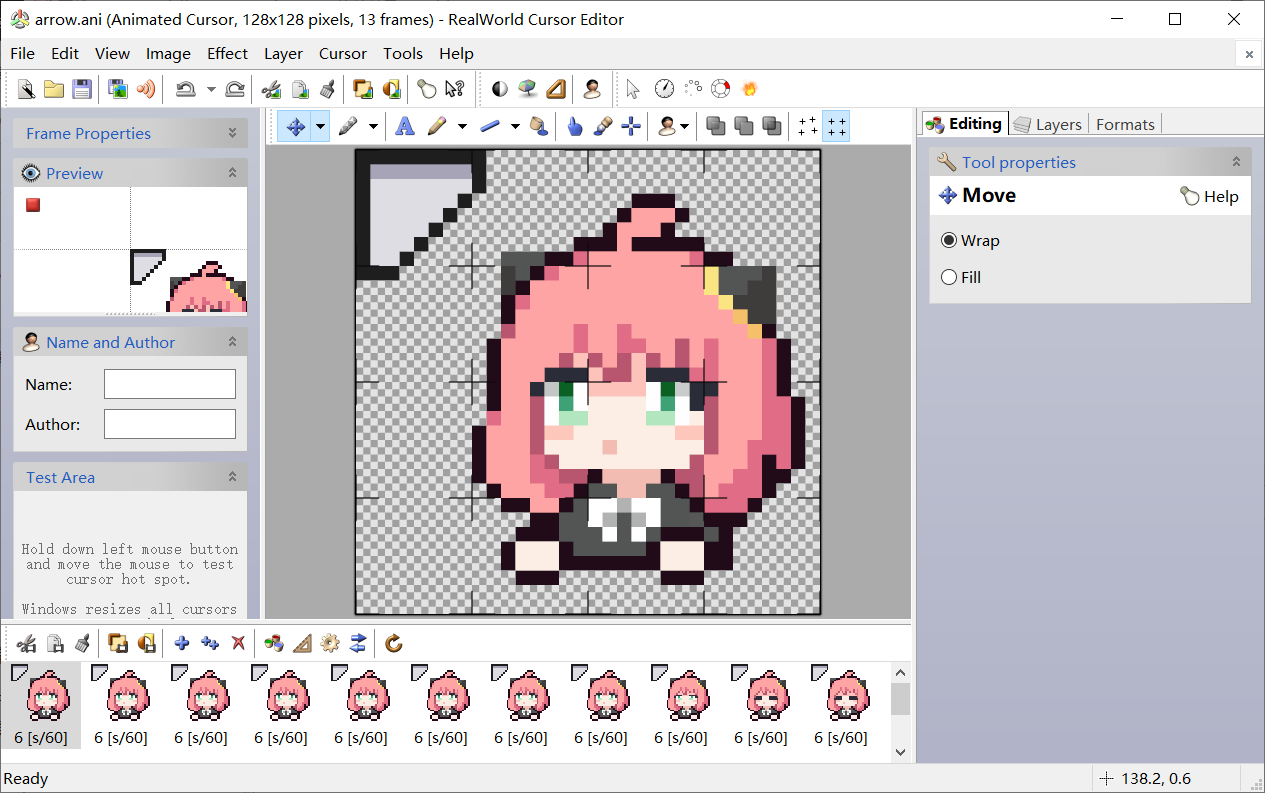Click the blue opposite arrows reverse icon
The image size is (1265, 793).
tap(358, 643)
